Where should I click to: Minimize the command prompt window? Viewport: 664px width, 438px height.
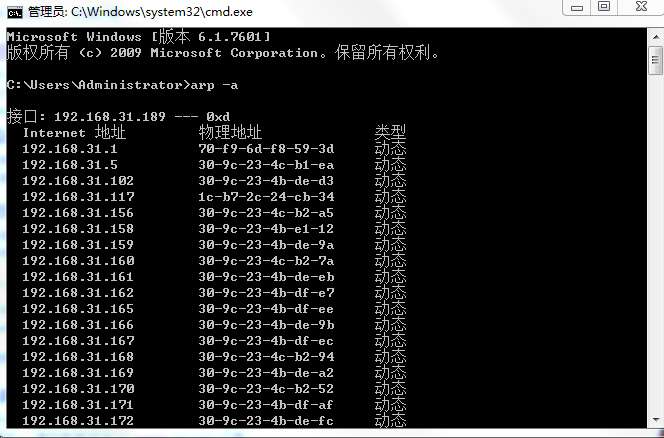pos(576,7)
